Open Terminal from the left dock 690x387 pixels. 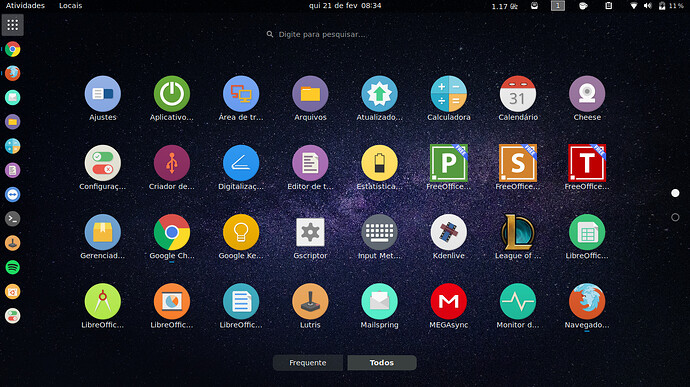[12, 219]
